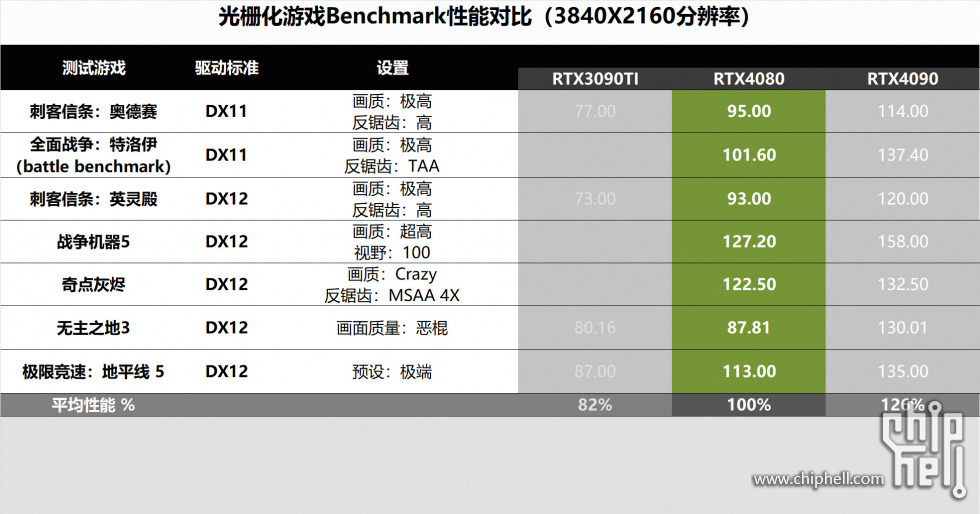Screen dimensions: 980x514
Task: Select the RTX3090TI value 73.00
Action: [x=595, y=199]
